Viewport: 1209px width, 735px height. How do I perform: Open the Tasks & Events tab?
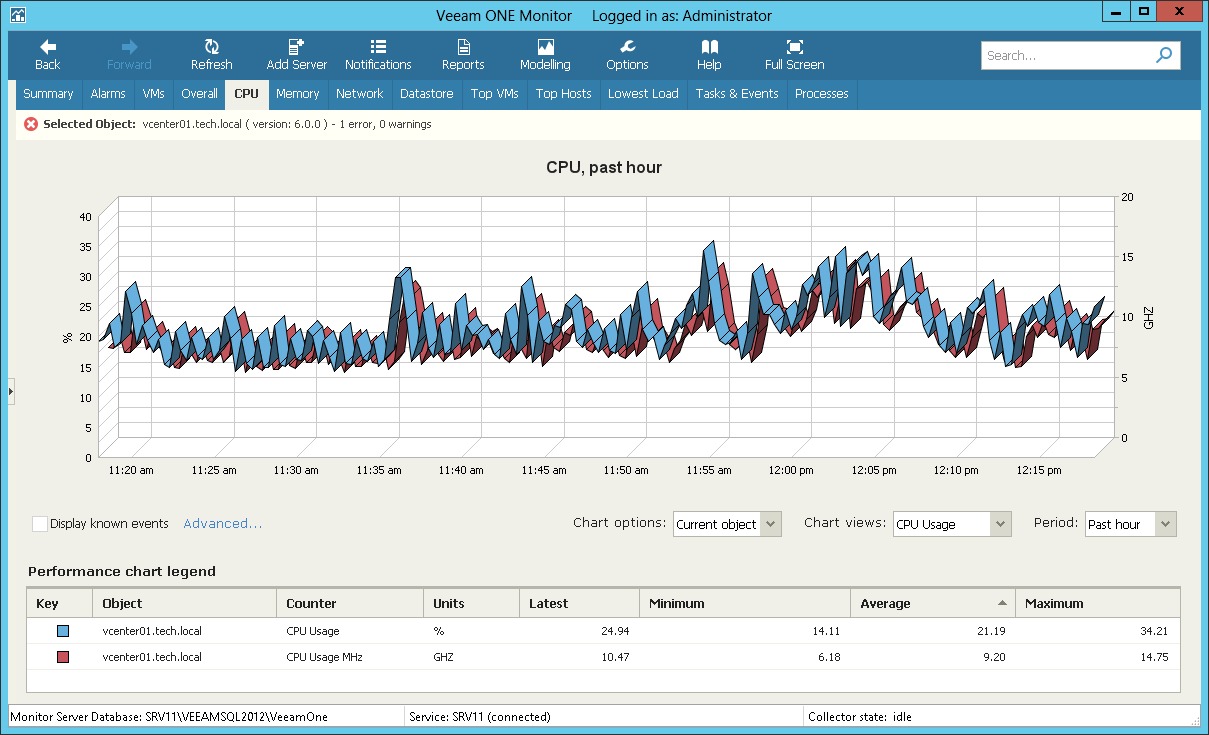click(x=736, y=94)
